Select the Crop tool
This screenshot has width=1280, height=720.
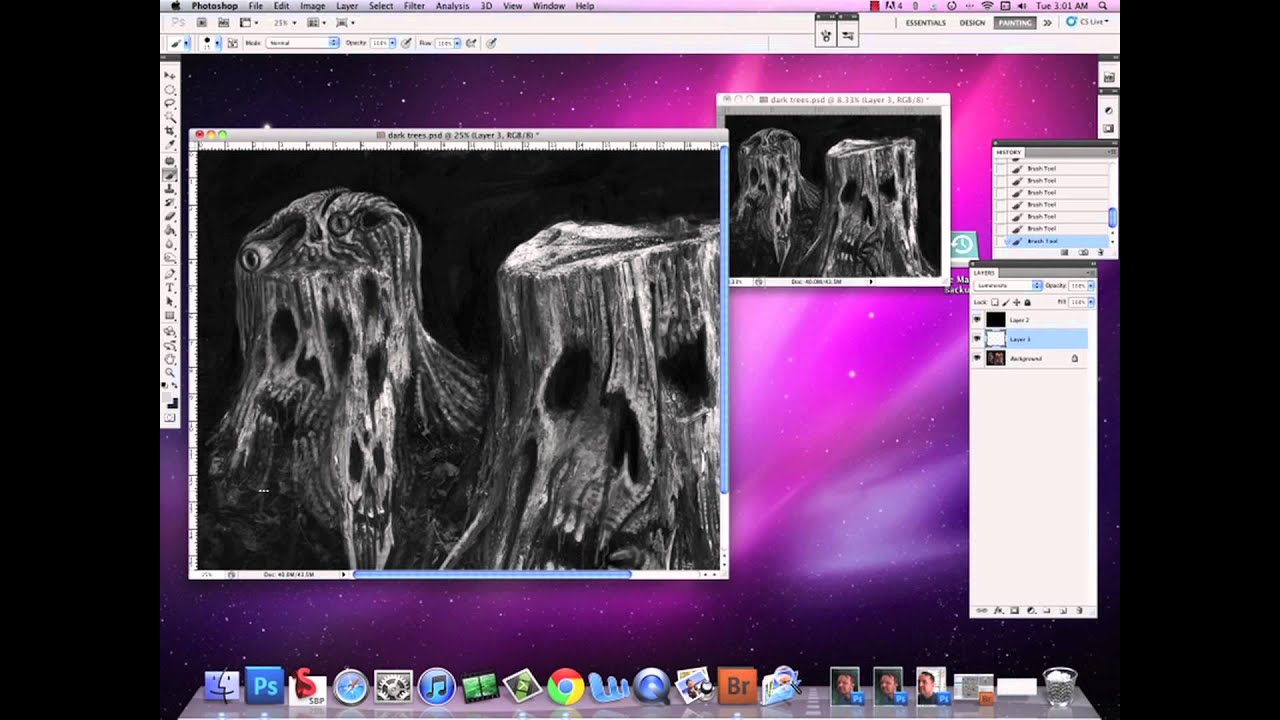pyautogui.click(x=170, y=132)
